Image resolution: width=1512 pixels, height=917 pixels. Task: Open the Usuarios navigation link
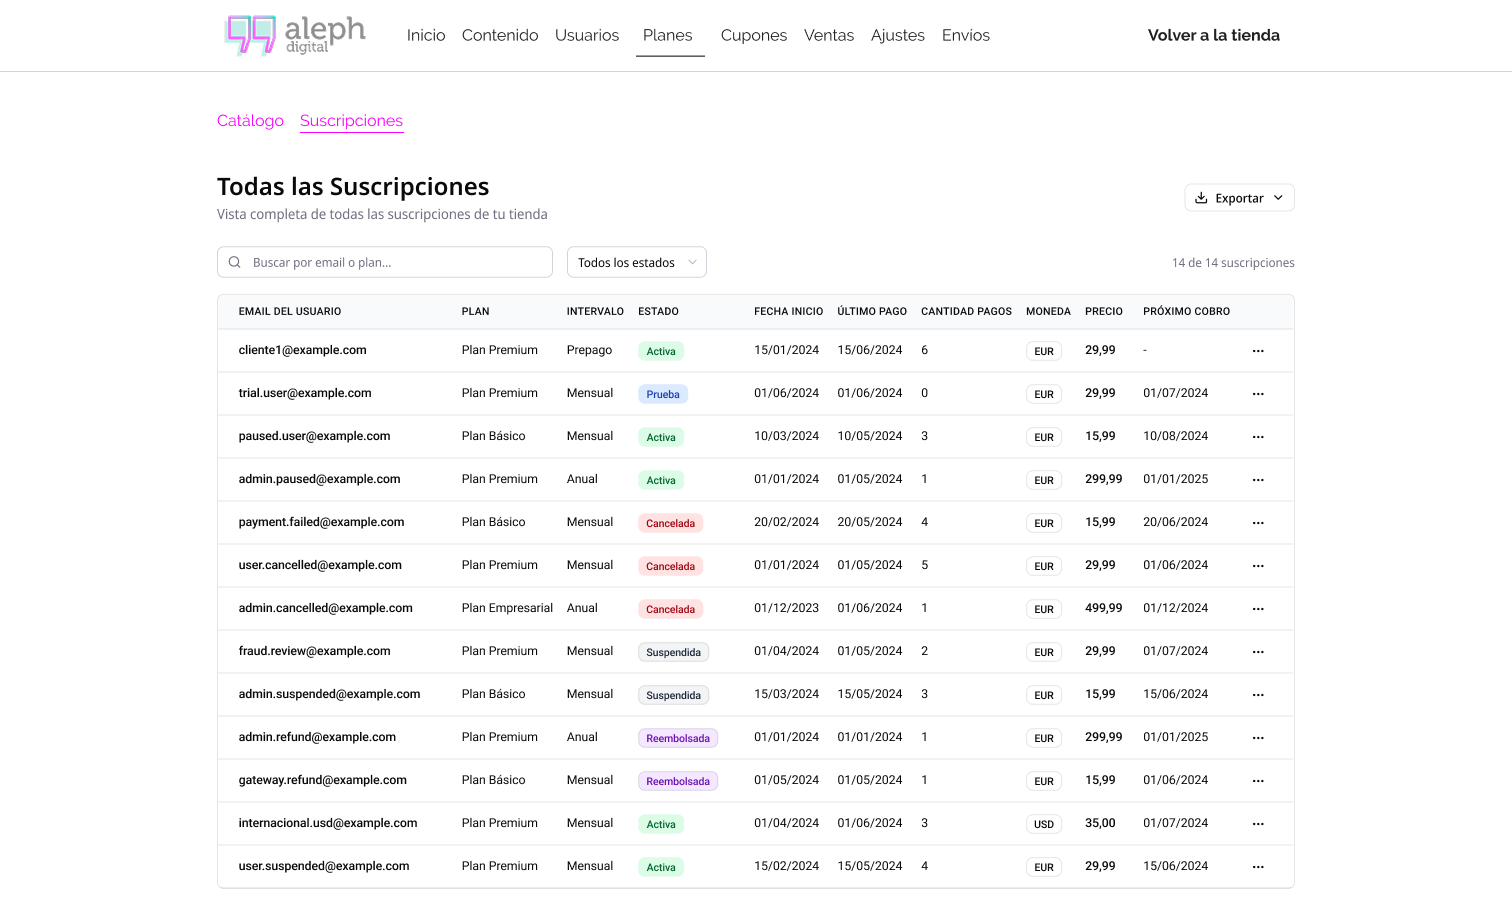(587, 35)
